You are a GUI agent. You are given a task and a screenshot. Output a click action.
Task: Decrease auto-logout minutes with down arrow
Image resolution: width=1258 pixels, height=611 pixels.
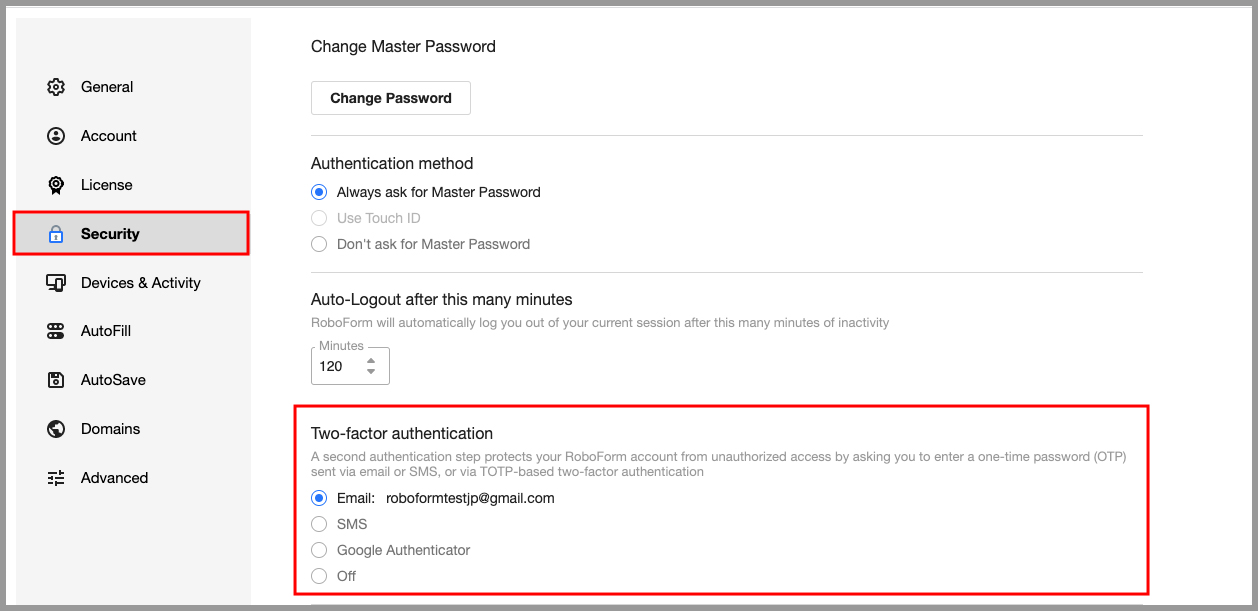pos(371,372)
